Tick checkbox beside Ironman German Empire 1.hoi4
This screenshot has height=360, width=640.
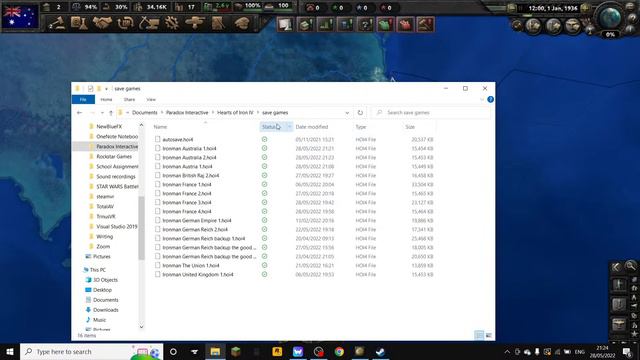coord(158,220)
